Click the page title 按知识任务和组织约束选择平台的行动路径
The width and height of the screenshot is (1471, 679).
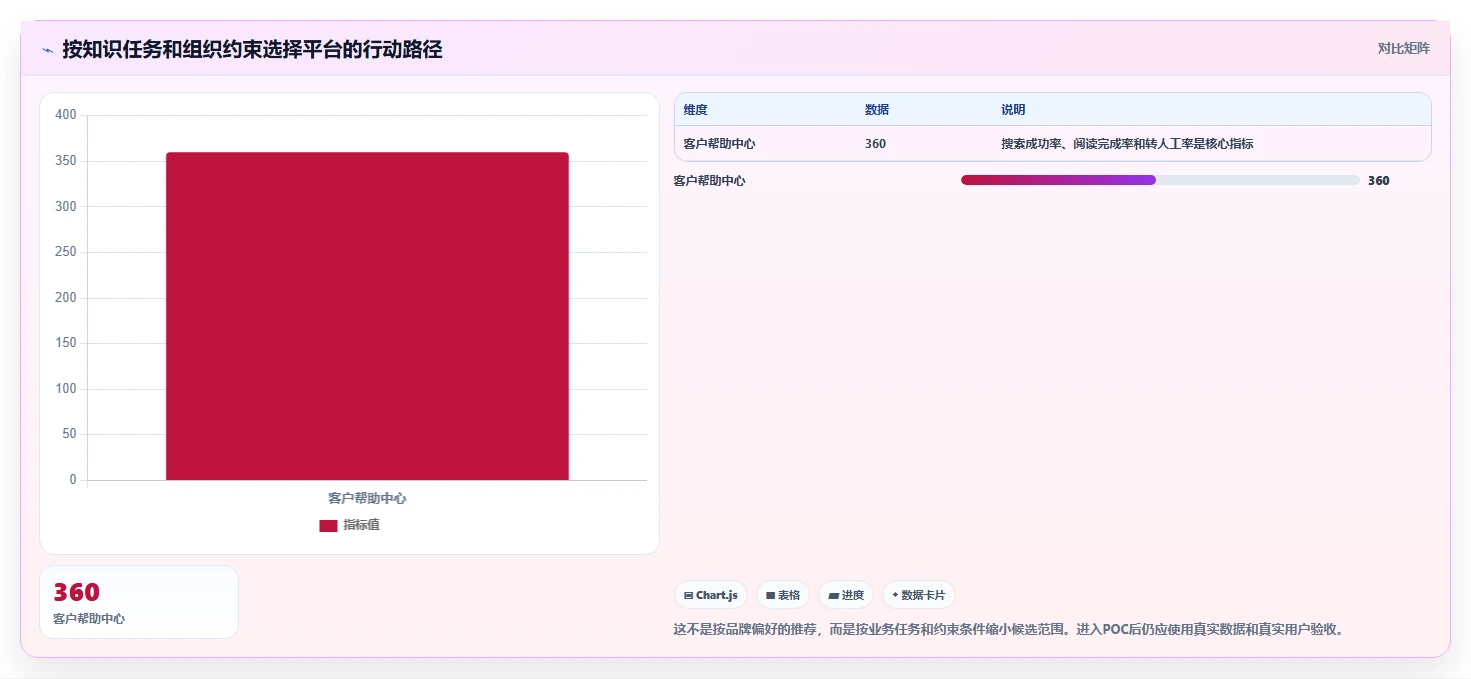click(252, 50)
